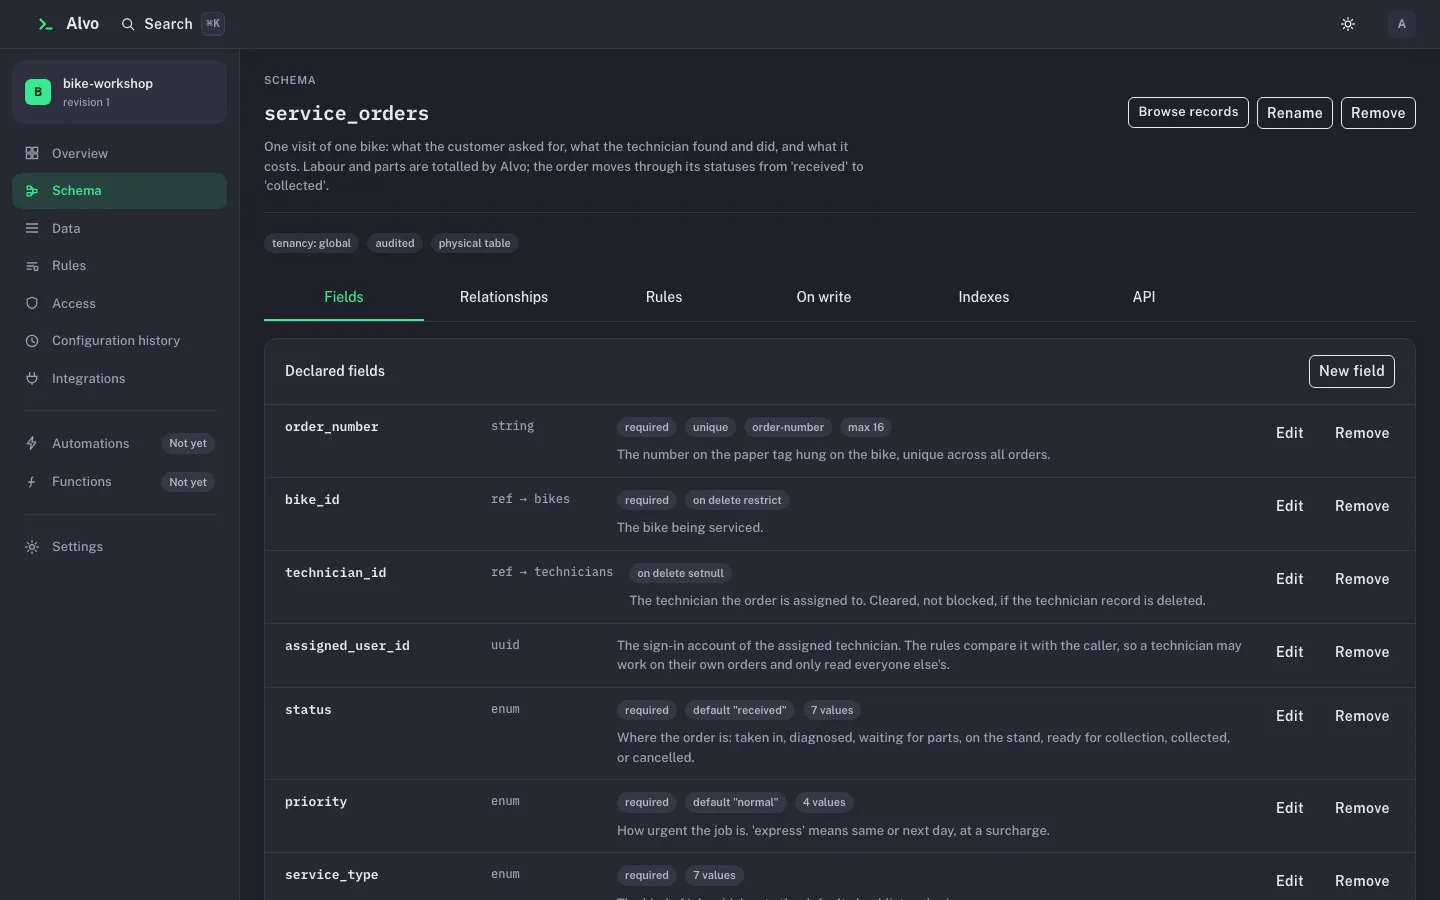The image size is (1440, 900).
Task: Click the 'on delete setnull' badge
Action: point(680,573)
